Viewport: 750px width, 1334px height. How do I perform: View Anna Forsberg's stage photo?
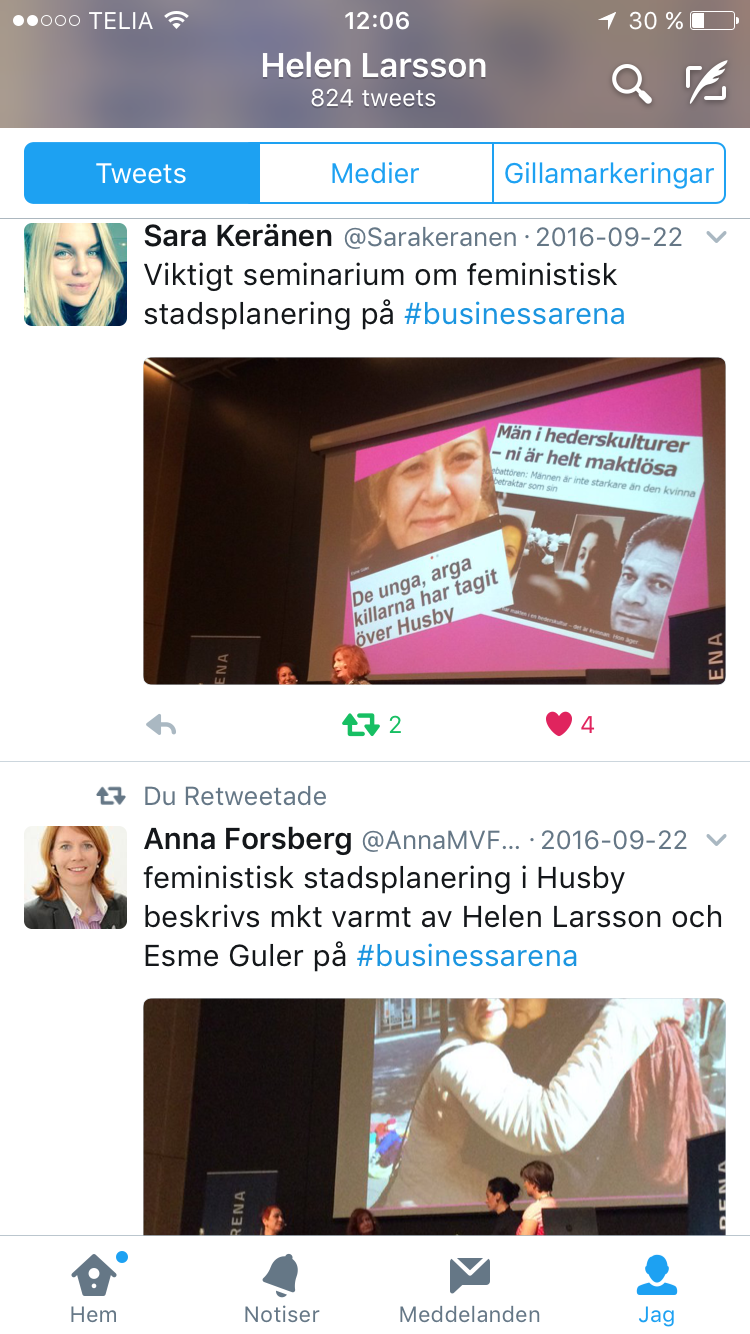coord(435,1117)
